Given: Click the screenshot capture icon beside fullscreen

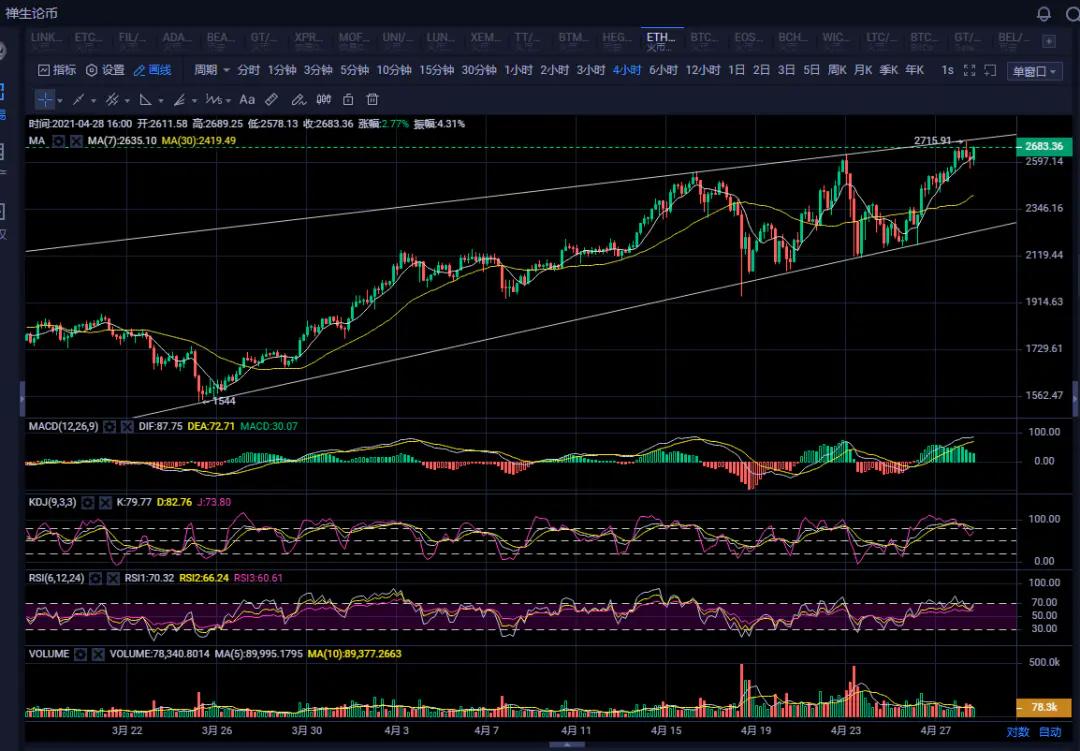Looking at the screenshot, I should tap(990, 70).
